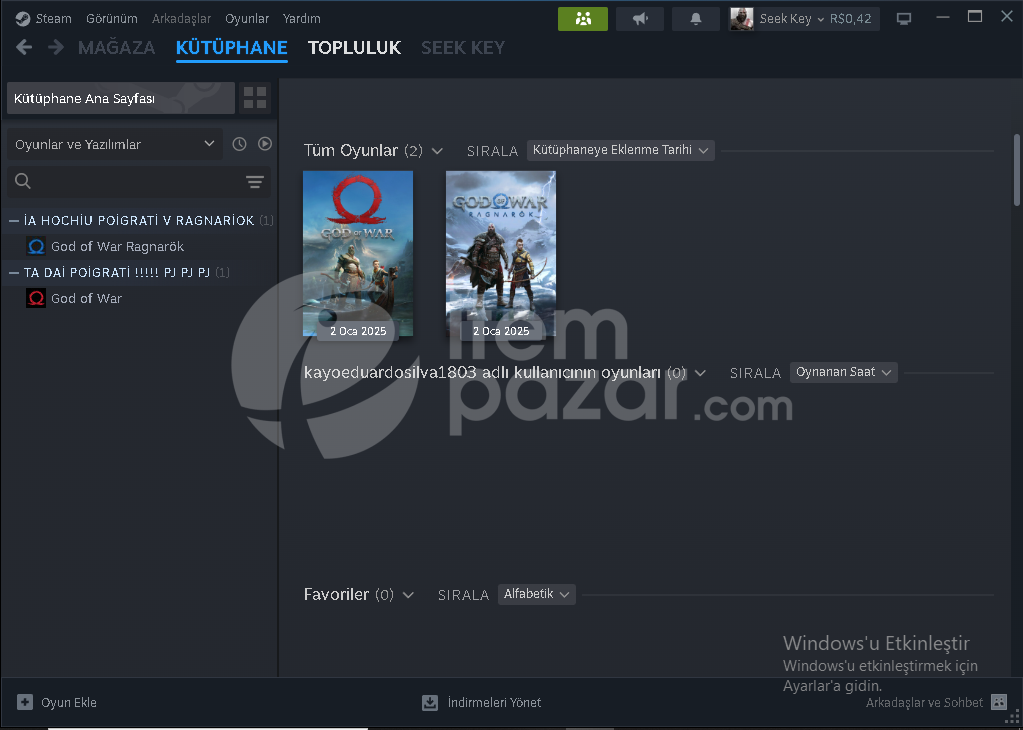Image resolution: width=1023 pixels, height=730 pixels.
Task: Click the library search field
Action: pyautogui.click(x=138, y=181)
